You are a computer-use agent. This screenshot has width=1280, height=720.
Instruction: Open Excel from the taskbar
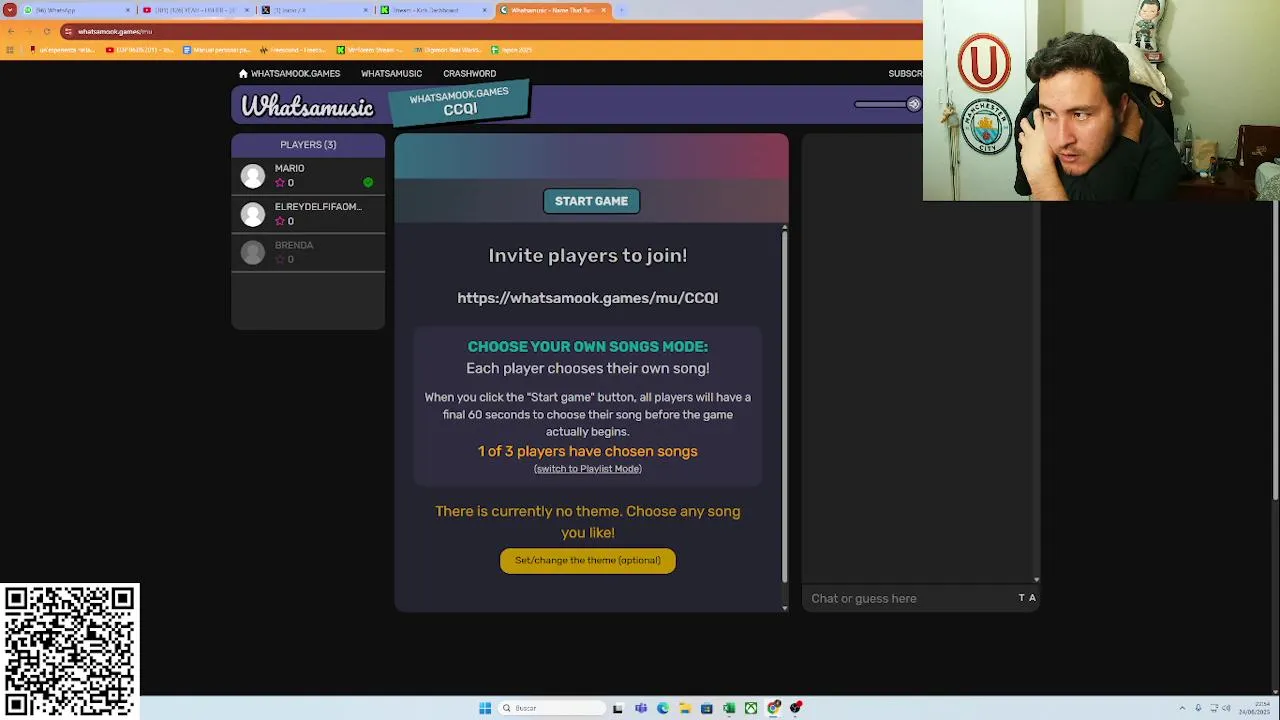tap(729, 708)
